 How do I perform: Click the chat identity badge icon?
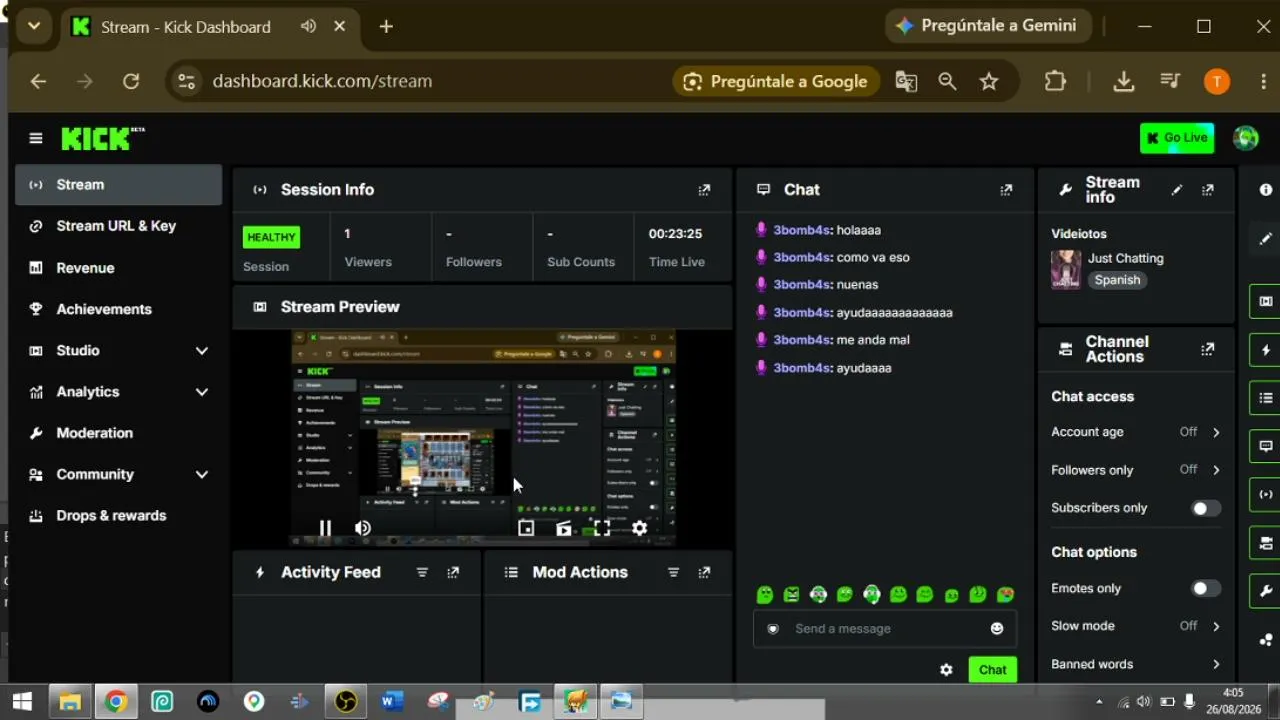(x=772, y=629)
